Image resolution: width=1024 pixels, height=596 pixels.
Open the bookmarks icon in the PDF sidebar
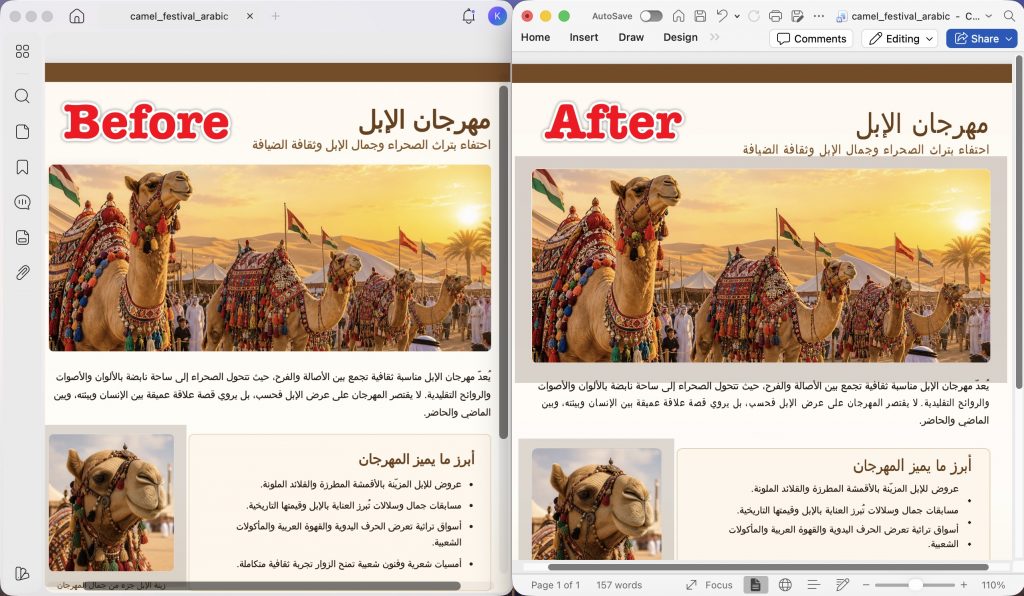pyautogui.click(x=22, y=167)
